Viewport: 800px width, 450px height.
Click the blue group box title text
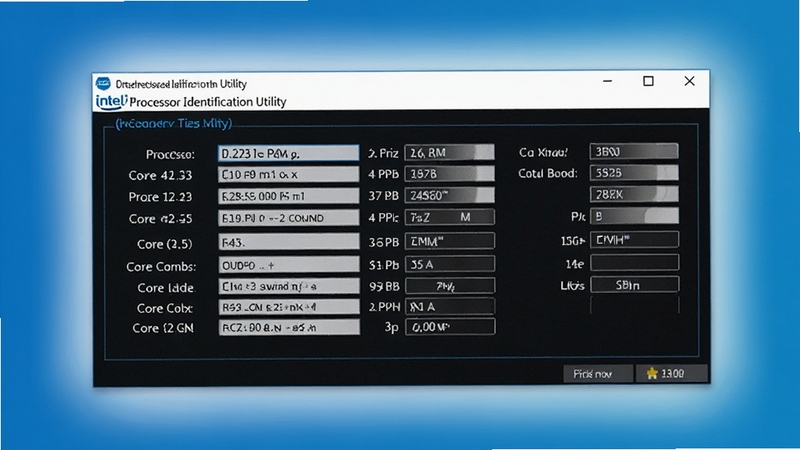[x=173, y=123]
